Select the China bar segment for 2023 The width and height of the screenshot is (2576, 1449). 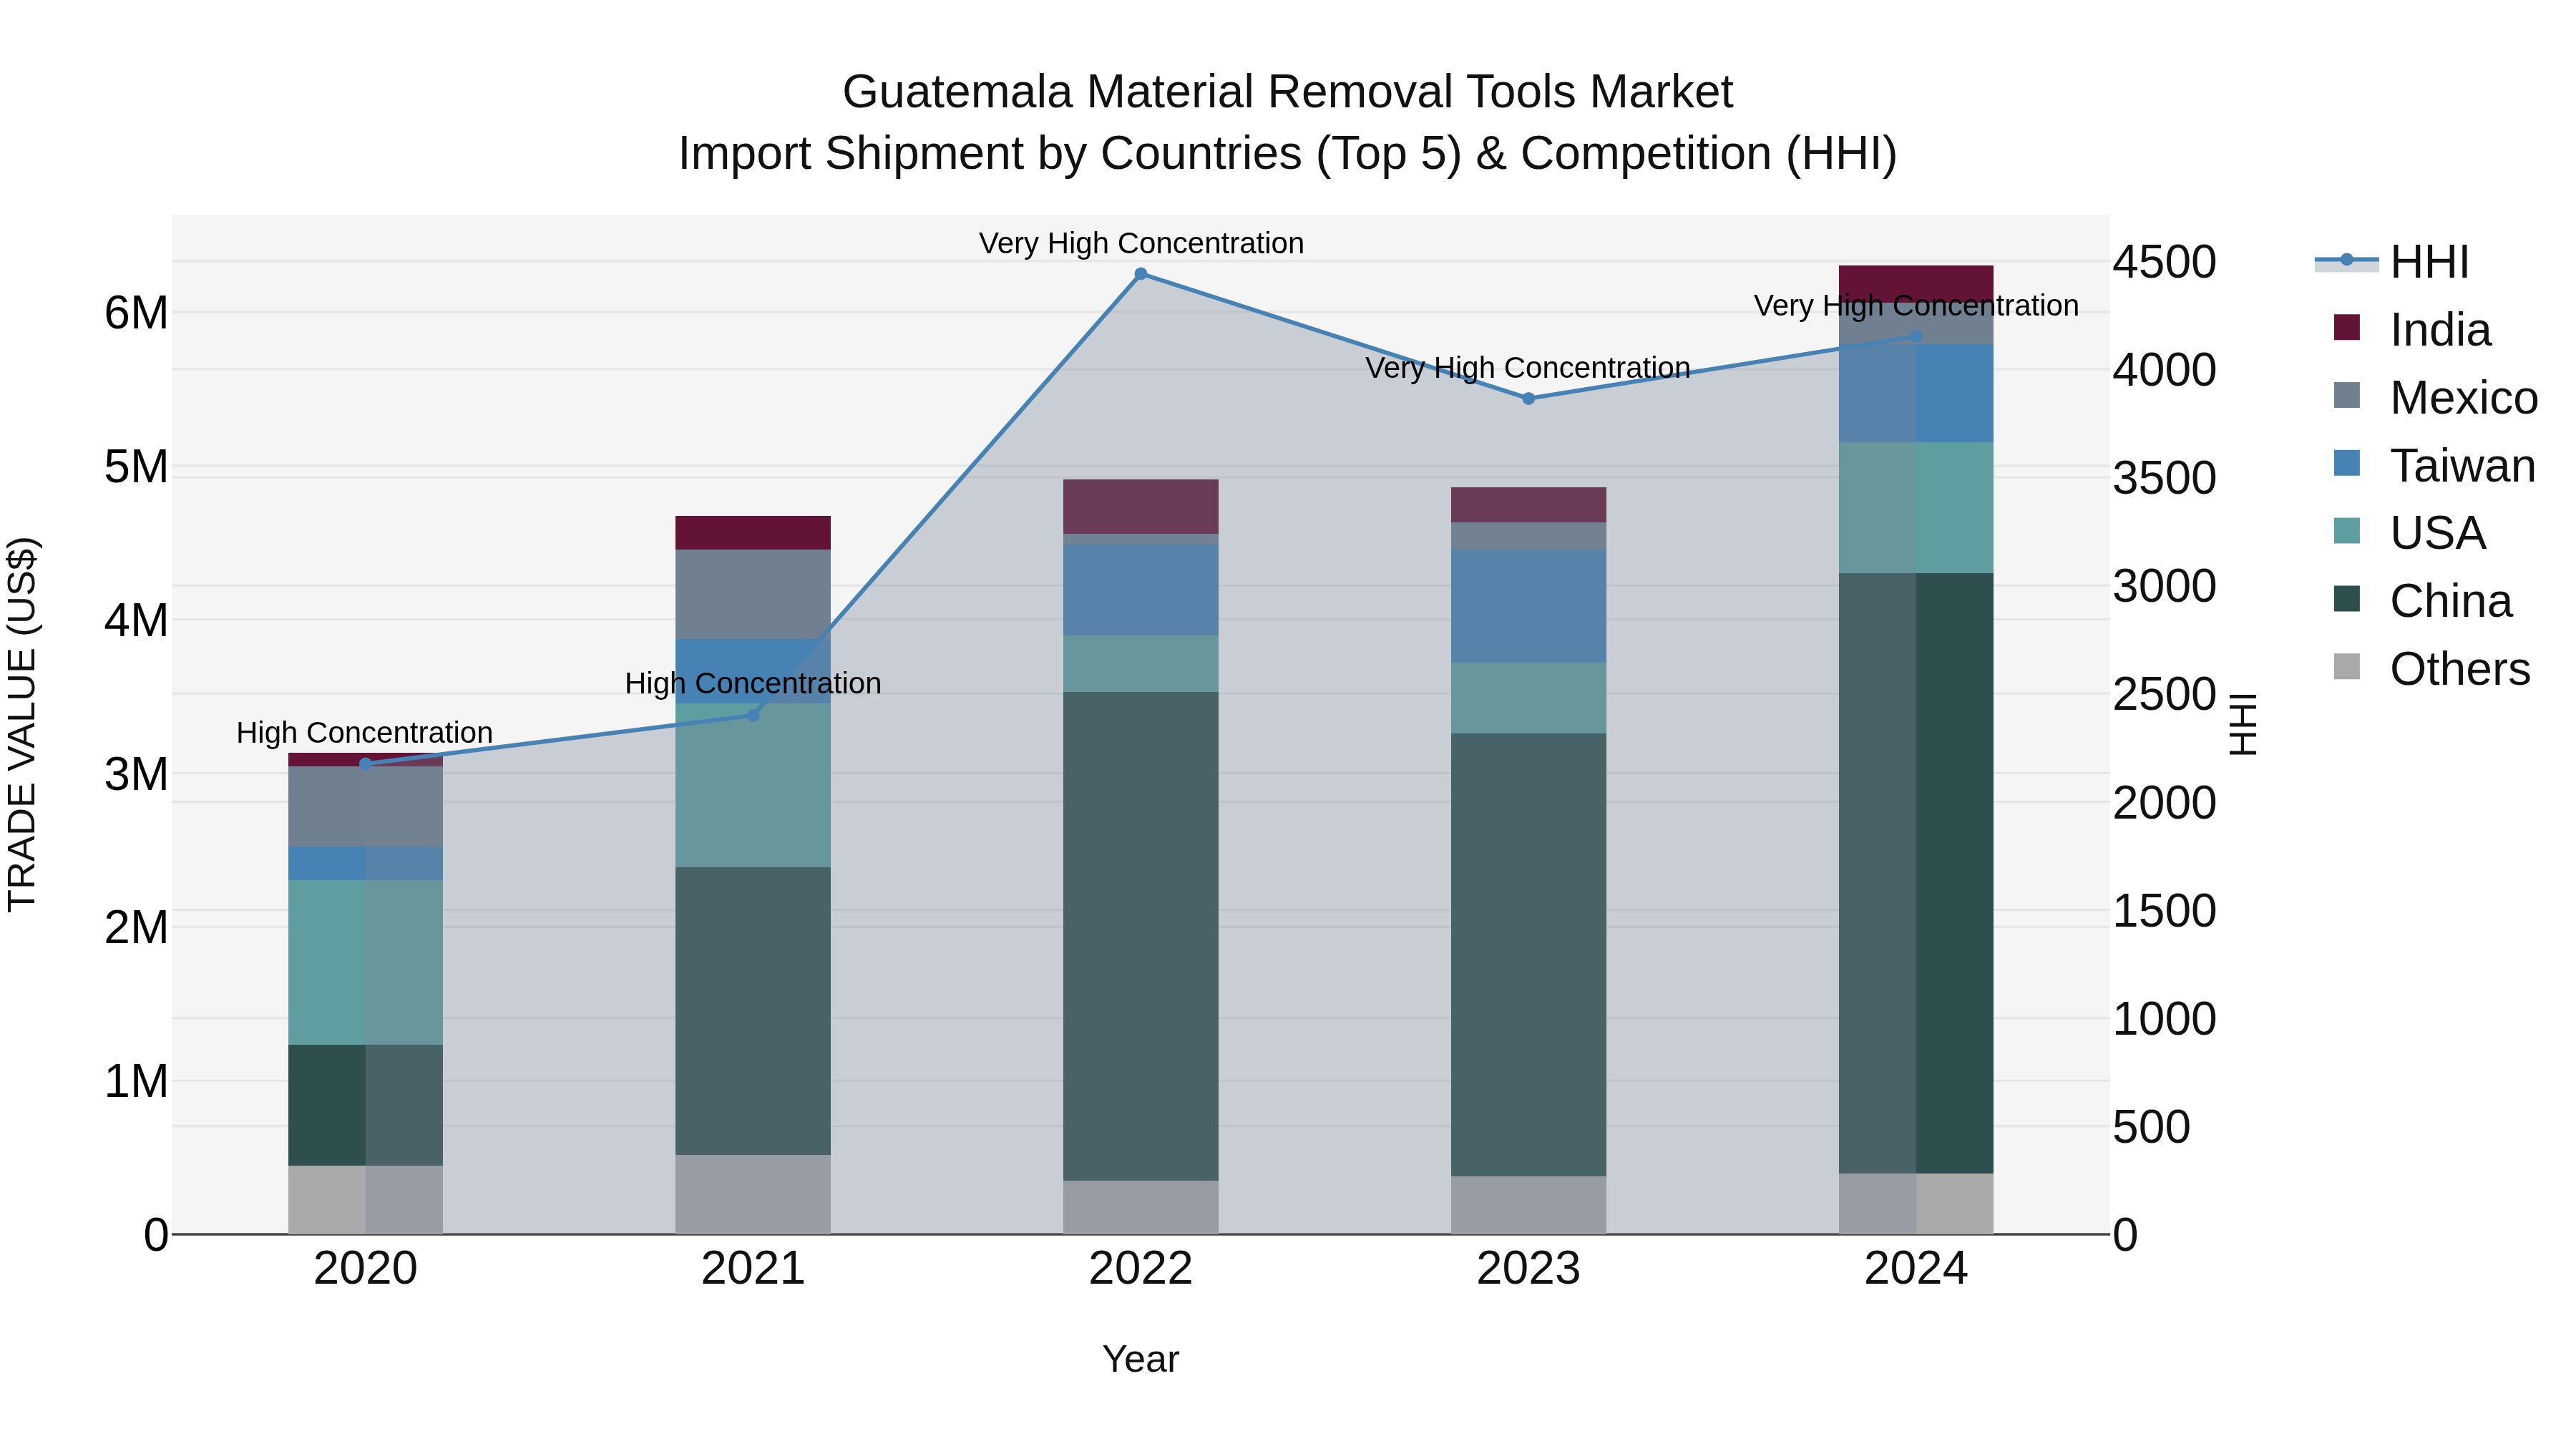coord(1528,955)
